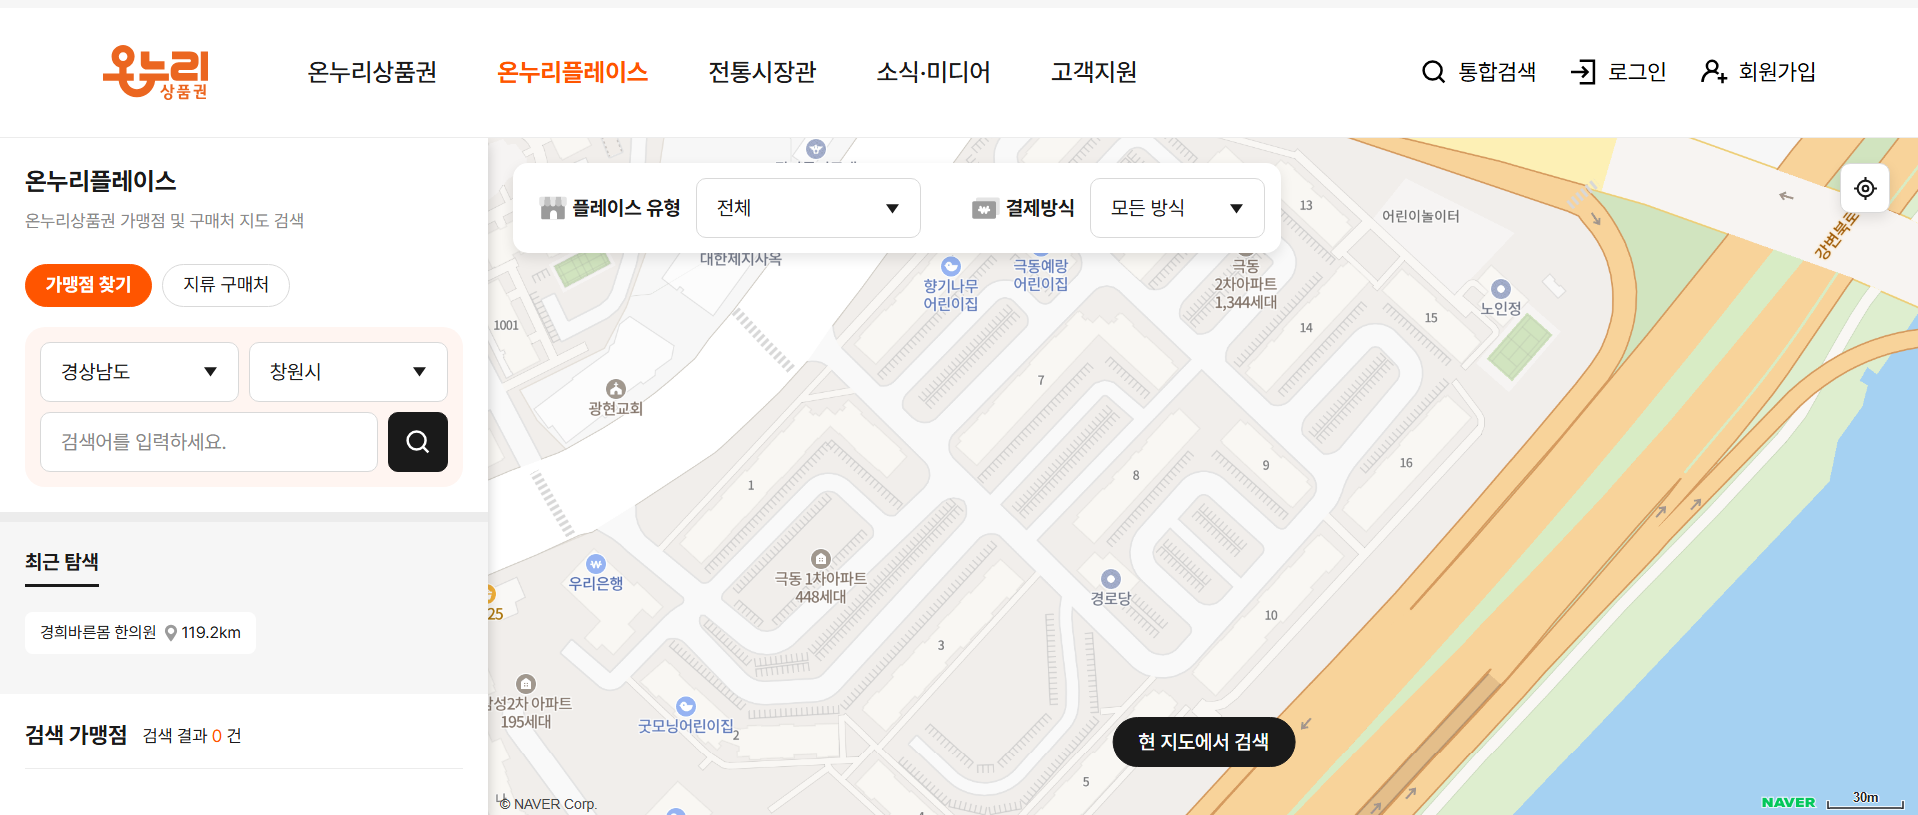This screenshot has width=1918, height=815.
Task: Click the current location target icon
Action: pos(1865,188)
